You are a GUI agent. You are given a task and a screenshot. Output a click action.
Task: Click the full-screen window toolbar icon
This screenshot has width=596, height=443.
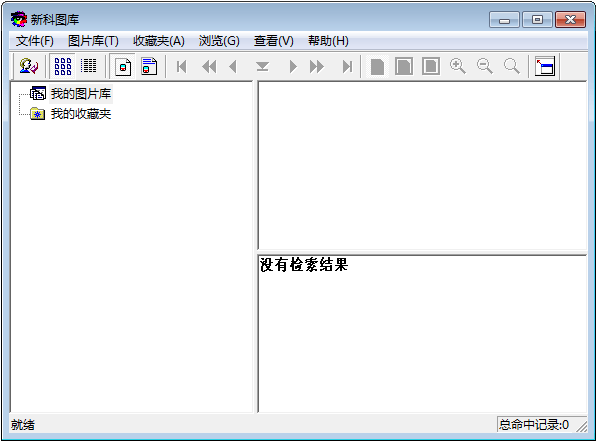coord(545,67)
